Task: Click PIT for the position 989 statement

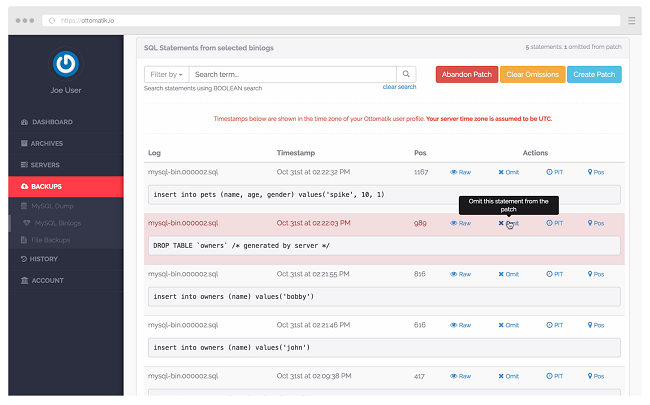Action: point(555,223)
